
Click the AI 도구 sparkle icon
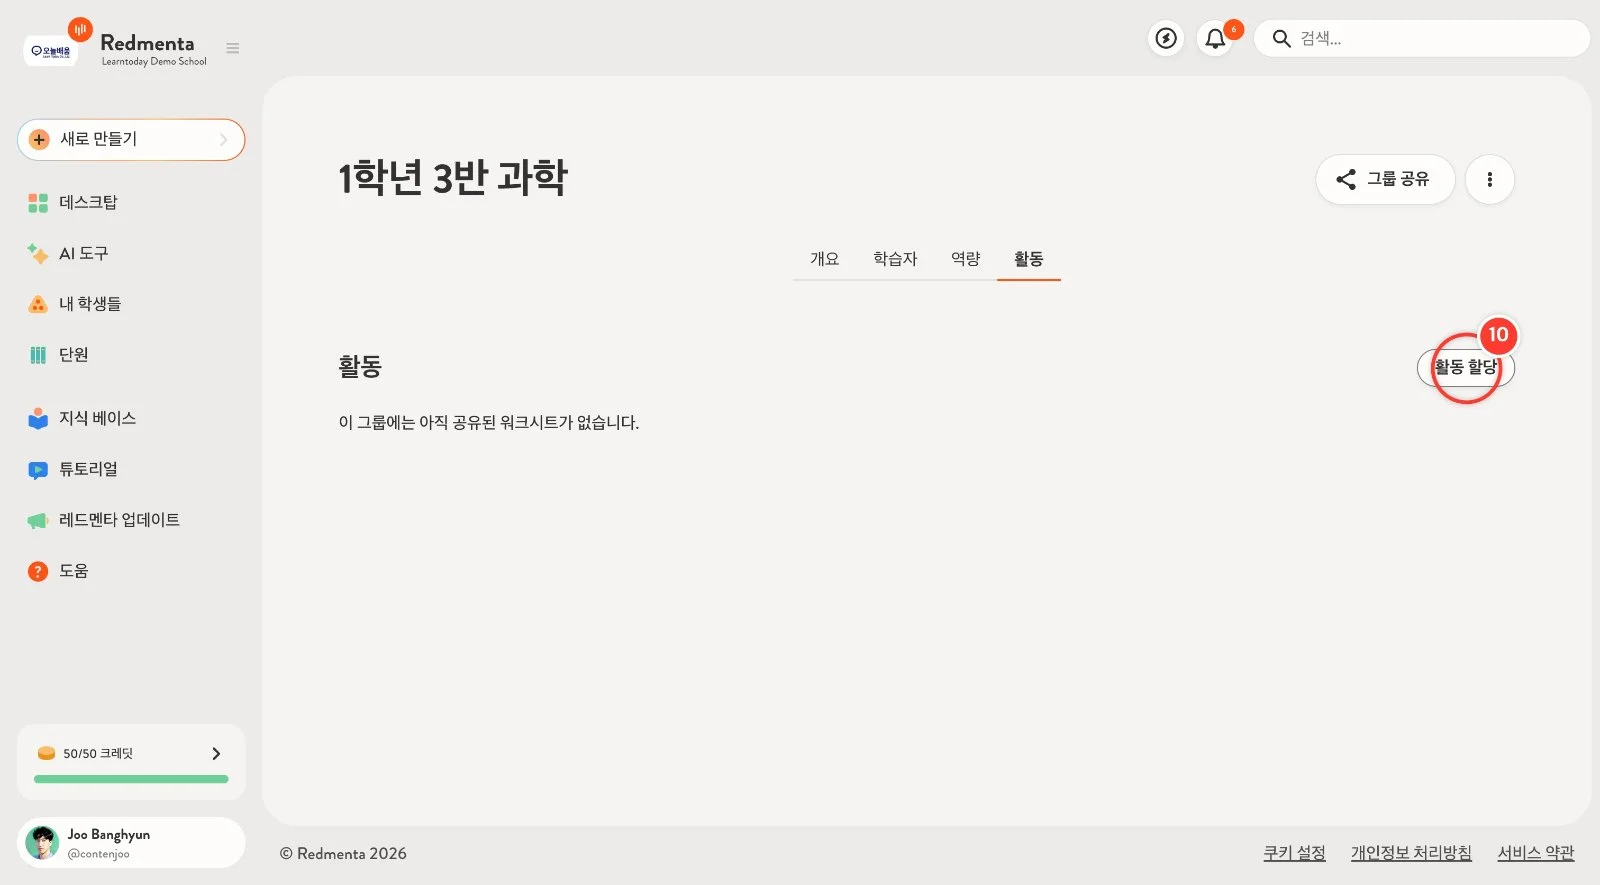point(38,254)
